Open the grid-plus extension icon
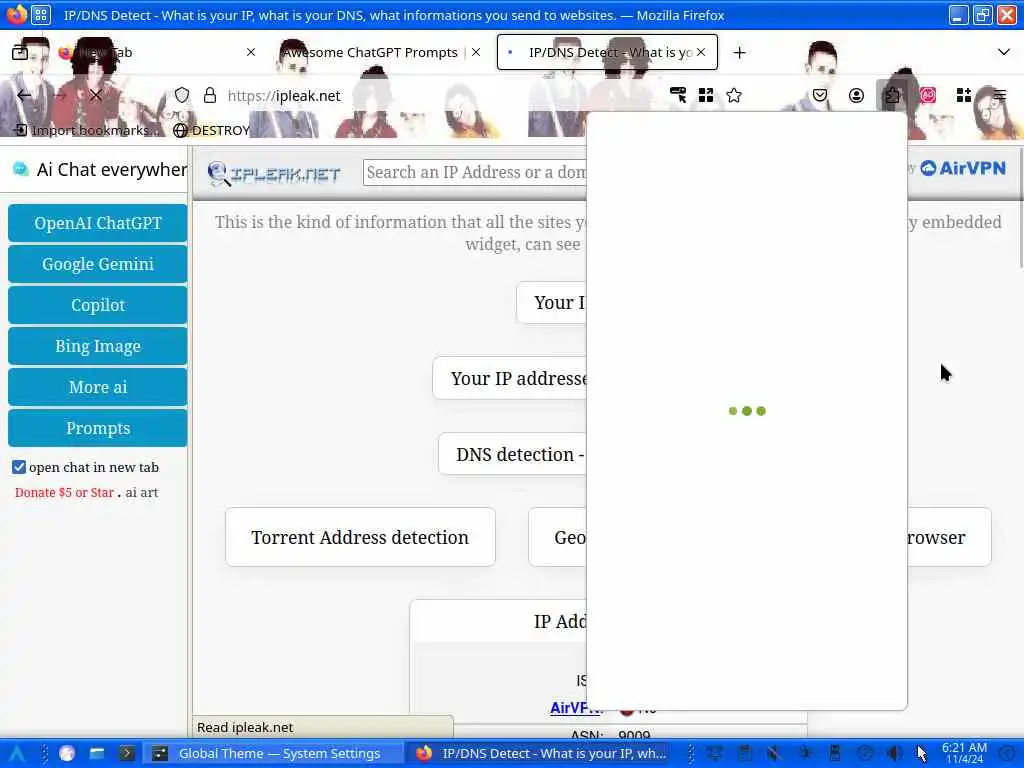The width and height of the screenshot is (1024, 768). [964, 95]
